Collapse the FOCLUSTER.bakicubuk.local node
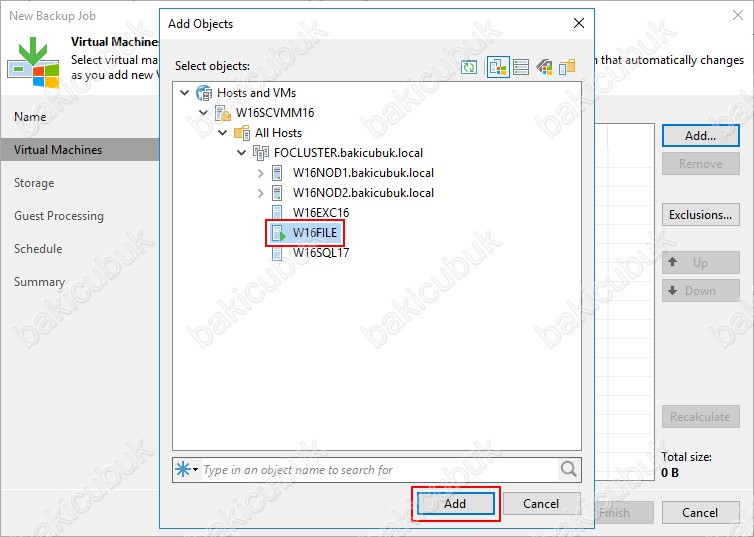The image size is (754, 537). point(242,153)
